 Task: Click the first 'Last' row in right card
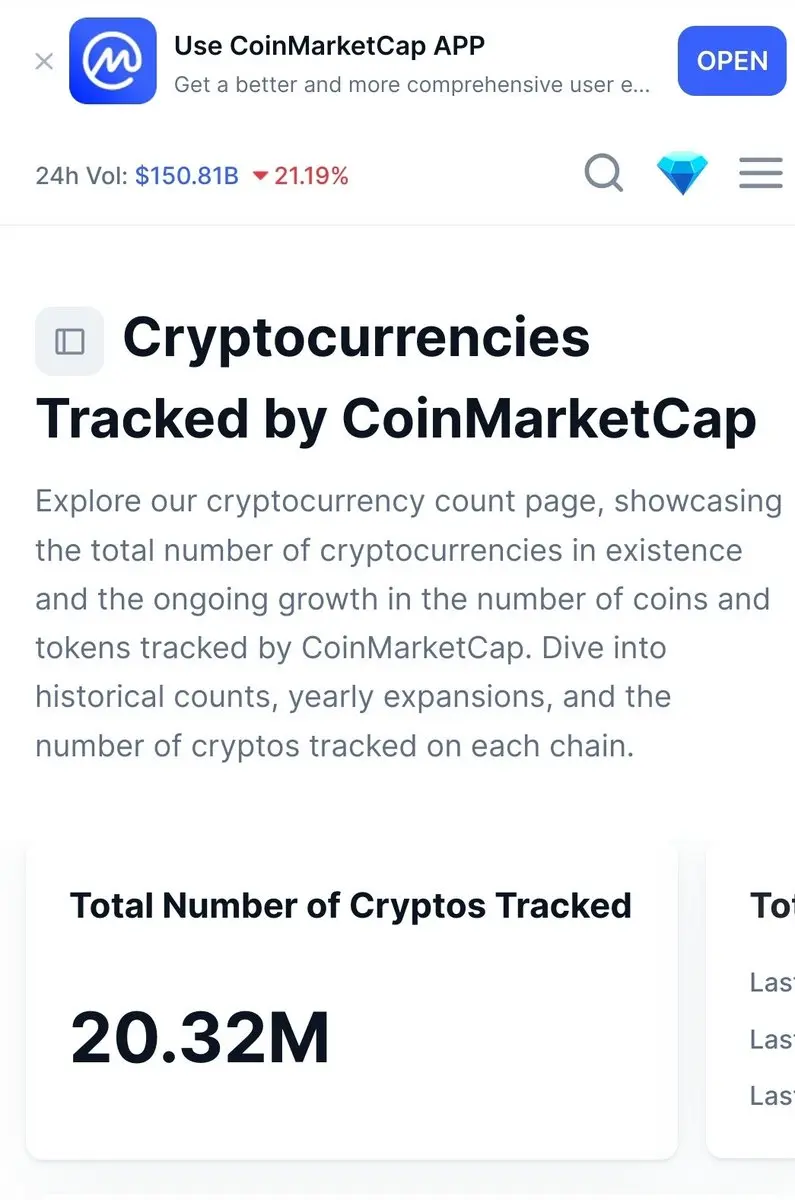click(x=772, y=981)
